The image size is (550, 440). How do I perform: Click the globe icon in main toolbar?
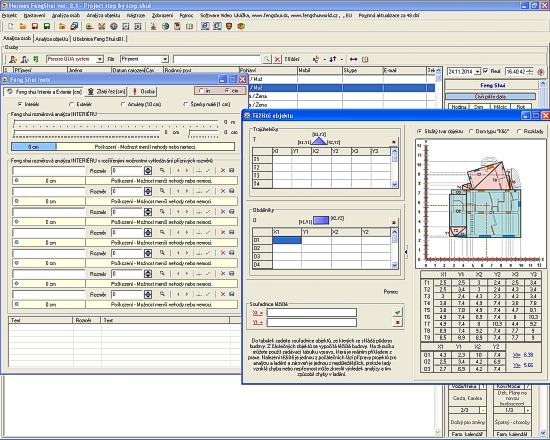[165, 26]
